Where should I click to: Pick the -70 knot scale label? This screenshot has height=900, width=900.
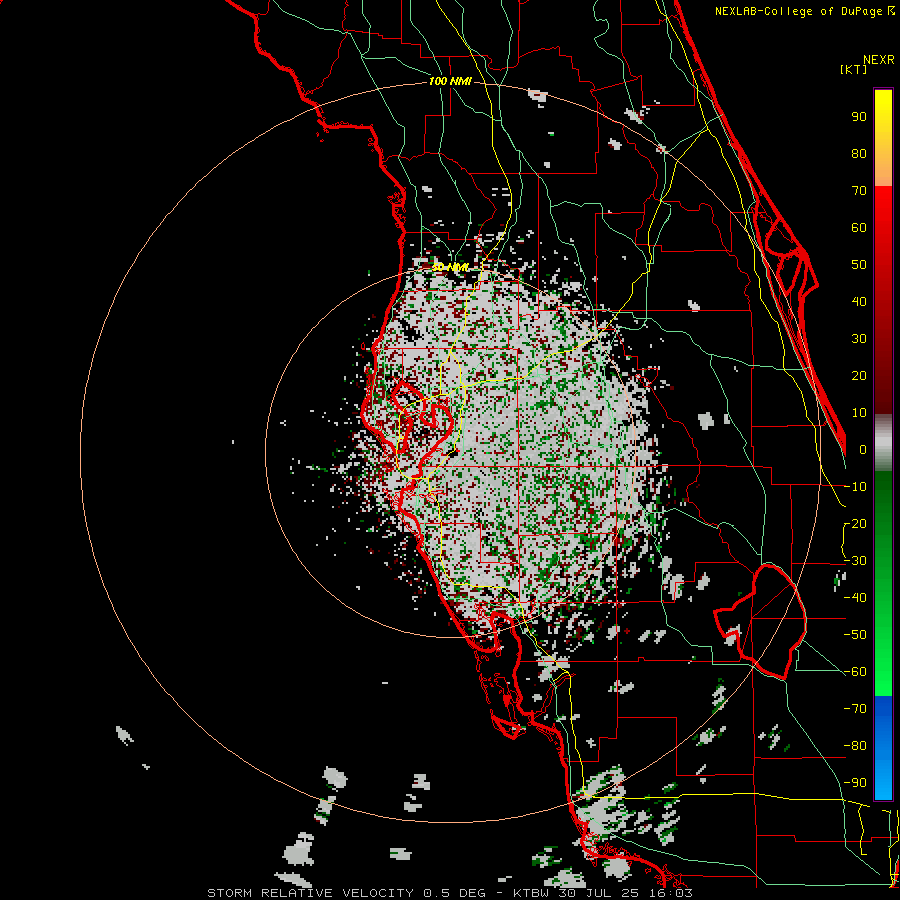[x=855, y=709]
